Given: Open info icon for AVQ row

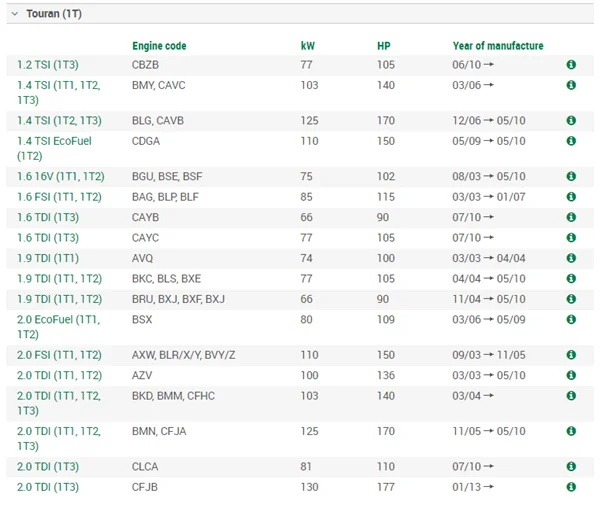Looking at the screenshot, I should pyautogui.click(x=571, y=258).
